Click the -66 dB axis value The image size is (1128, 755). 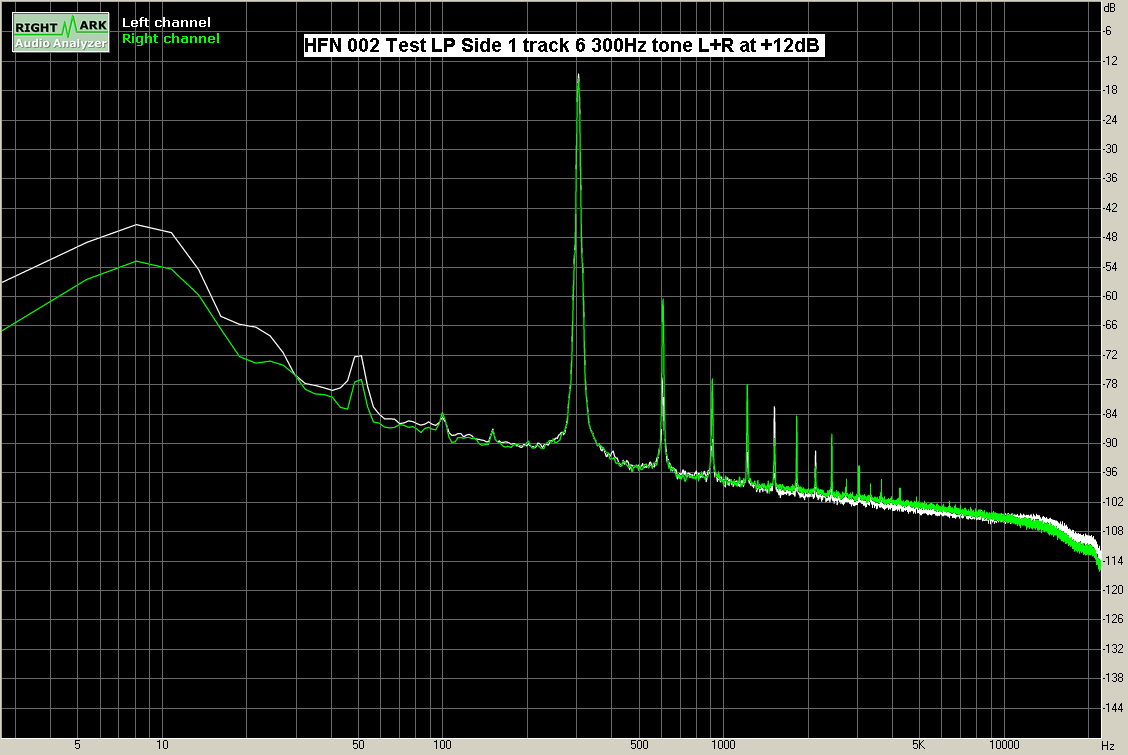pyautogui.click(x=1110, y=325)
